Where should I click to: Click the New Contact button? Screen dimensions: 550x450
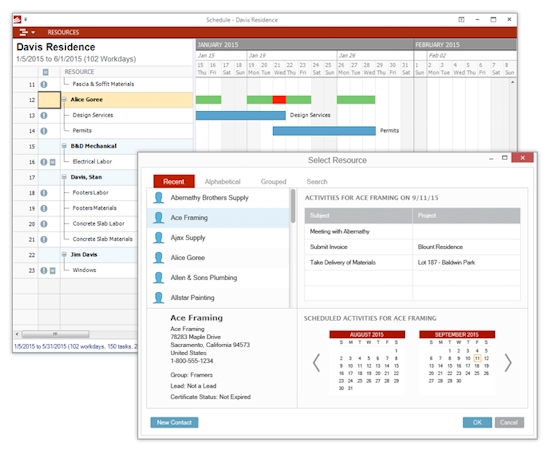(x=174, y=422)
